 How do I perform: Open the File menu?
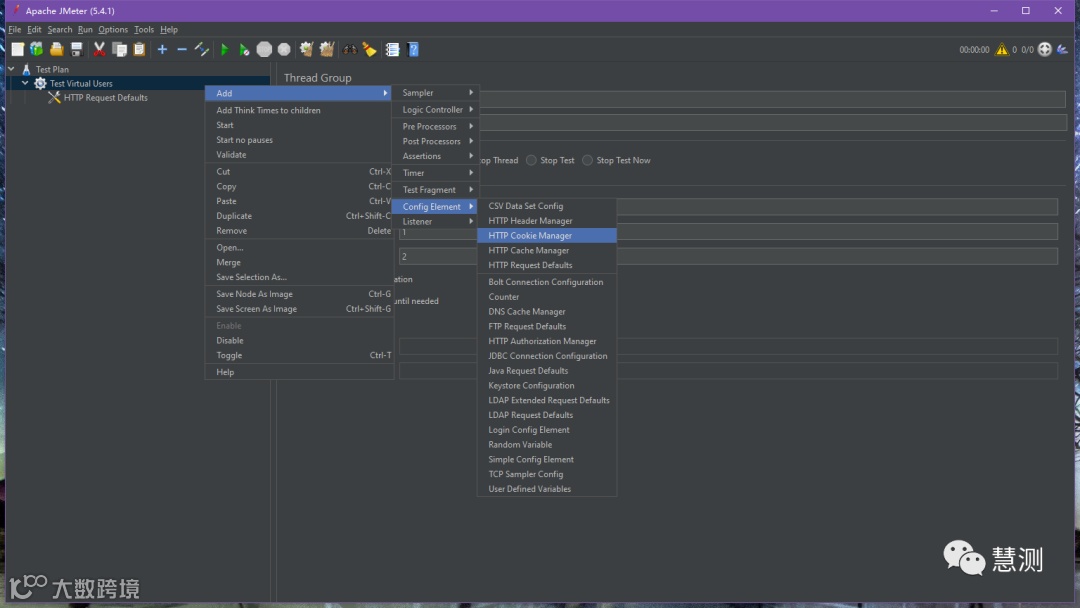(14, 30)
